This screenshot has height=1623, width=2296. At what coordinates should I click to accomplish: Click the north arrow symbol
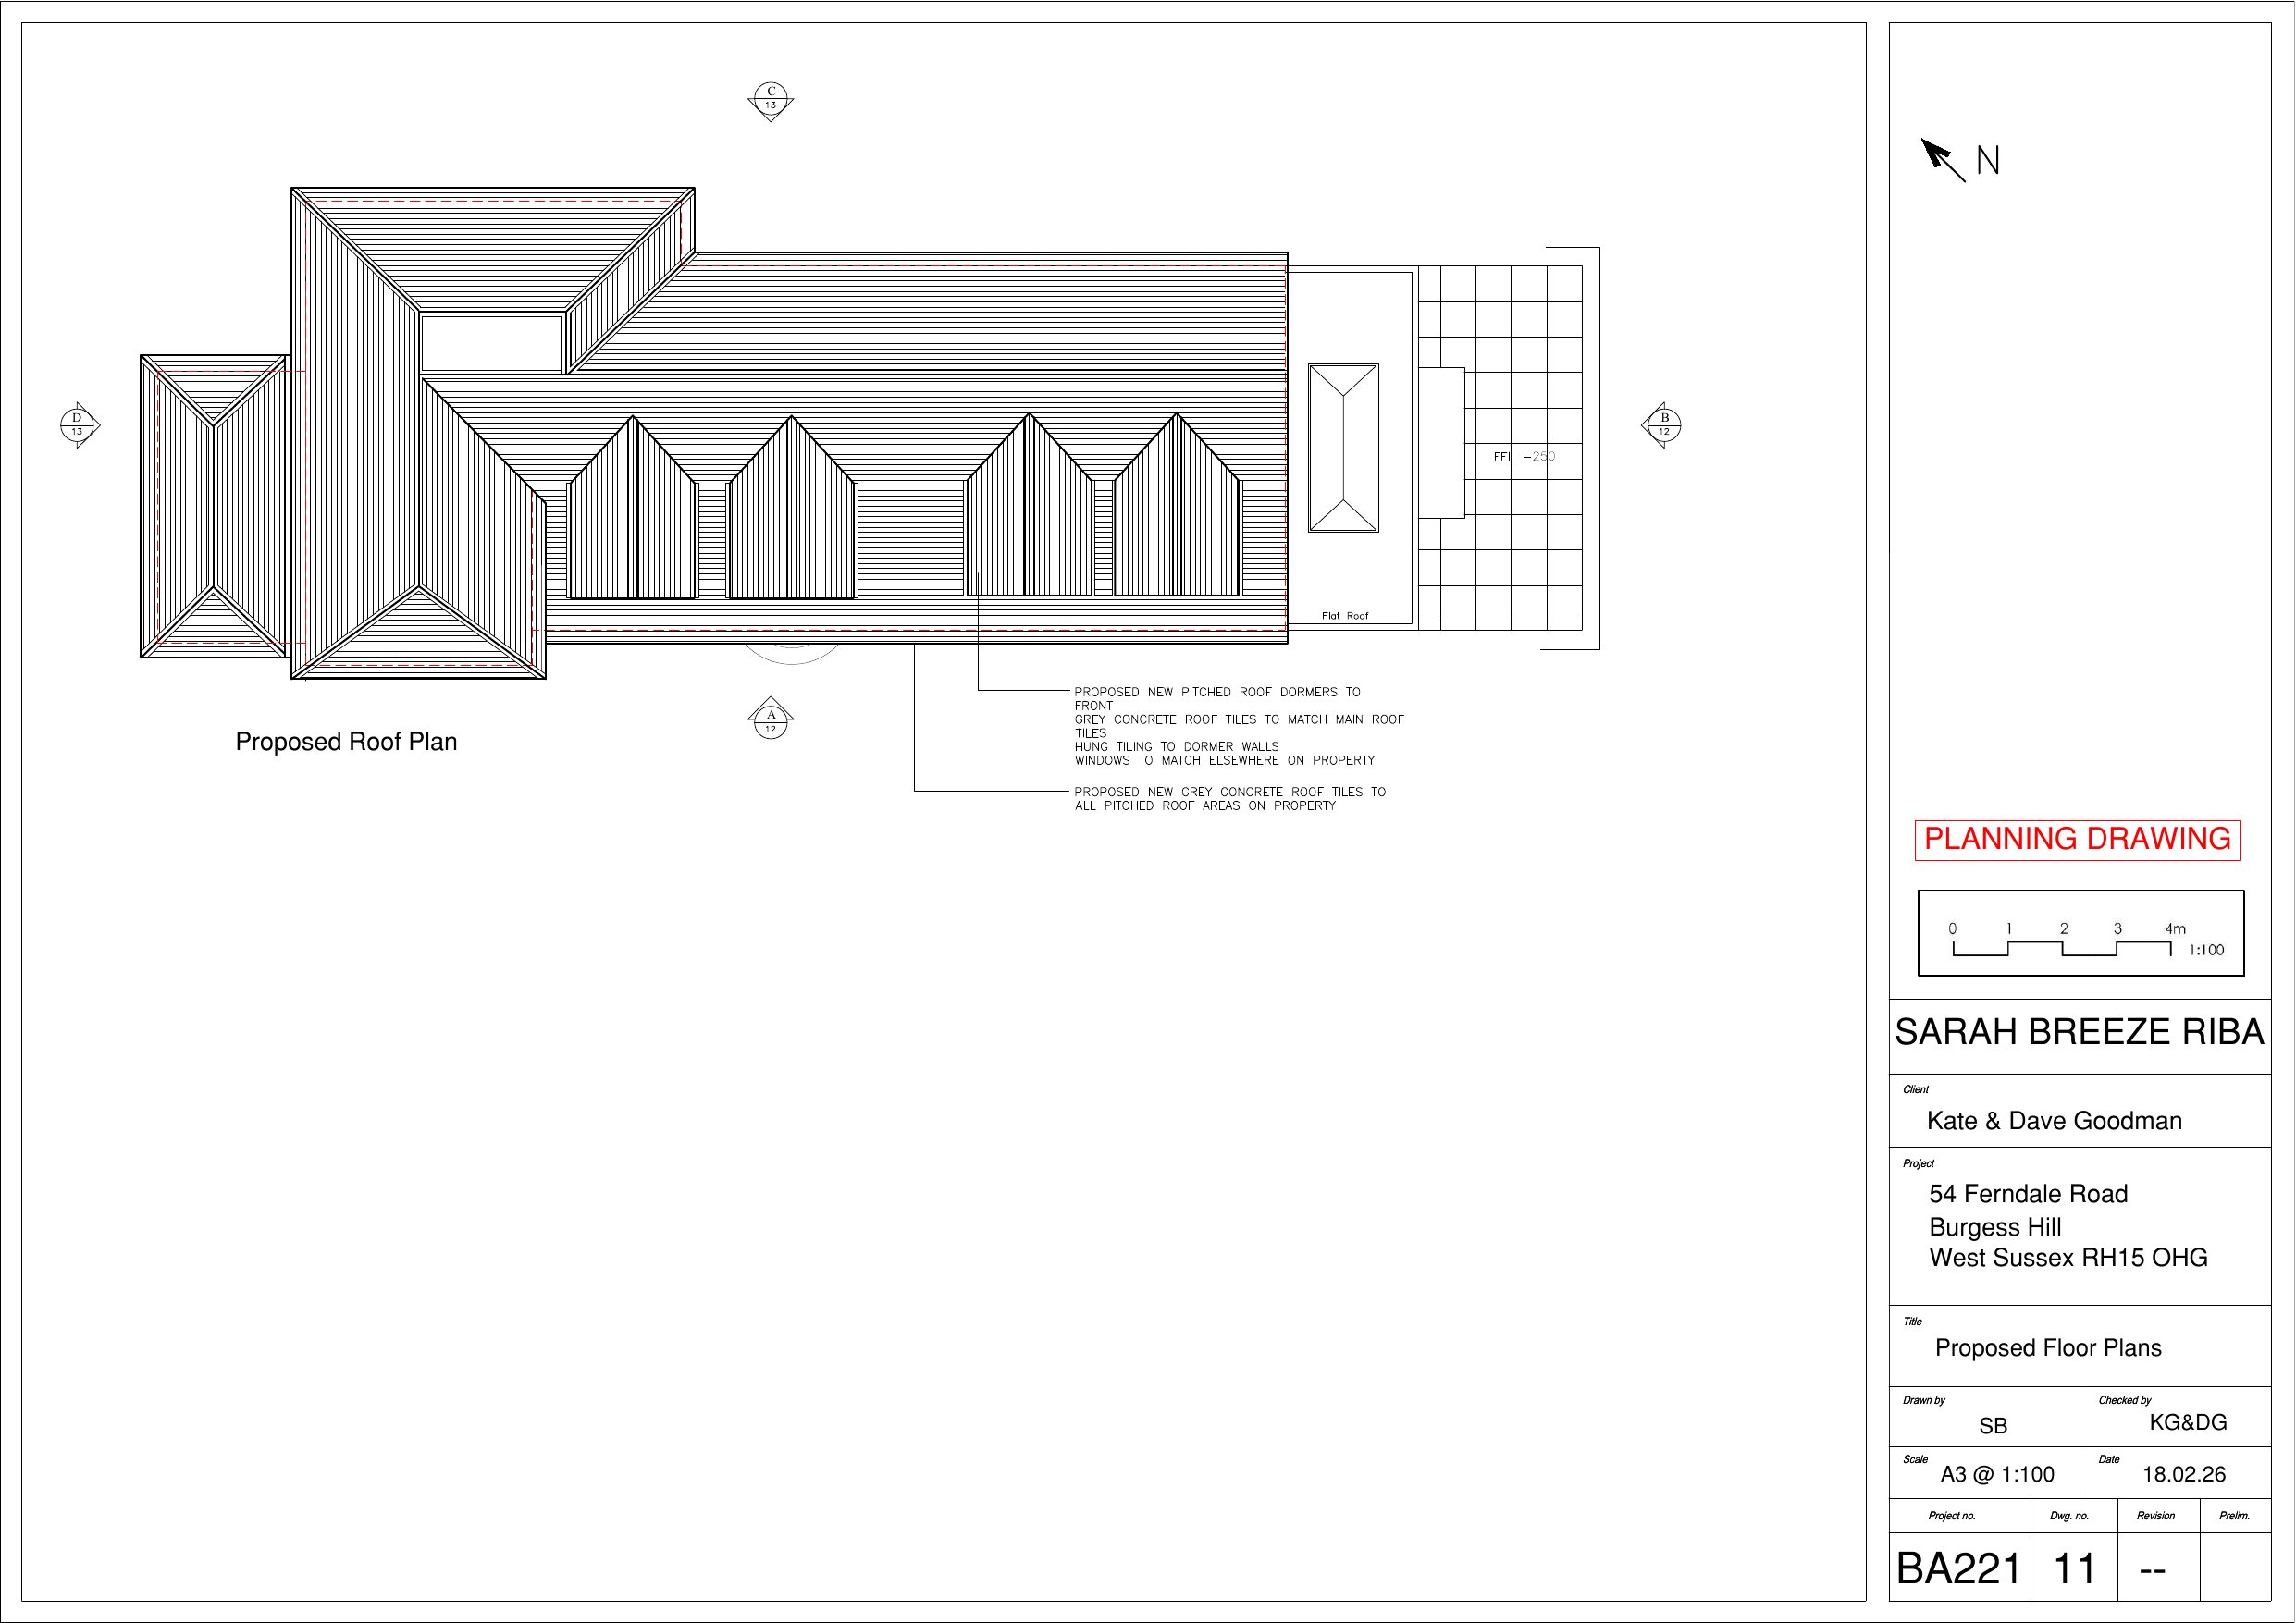(x=1944, y=160)
